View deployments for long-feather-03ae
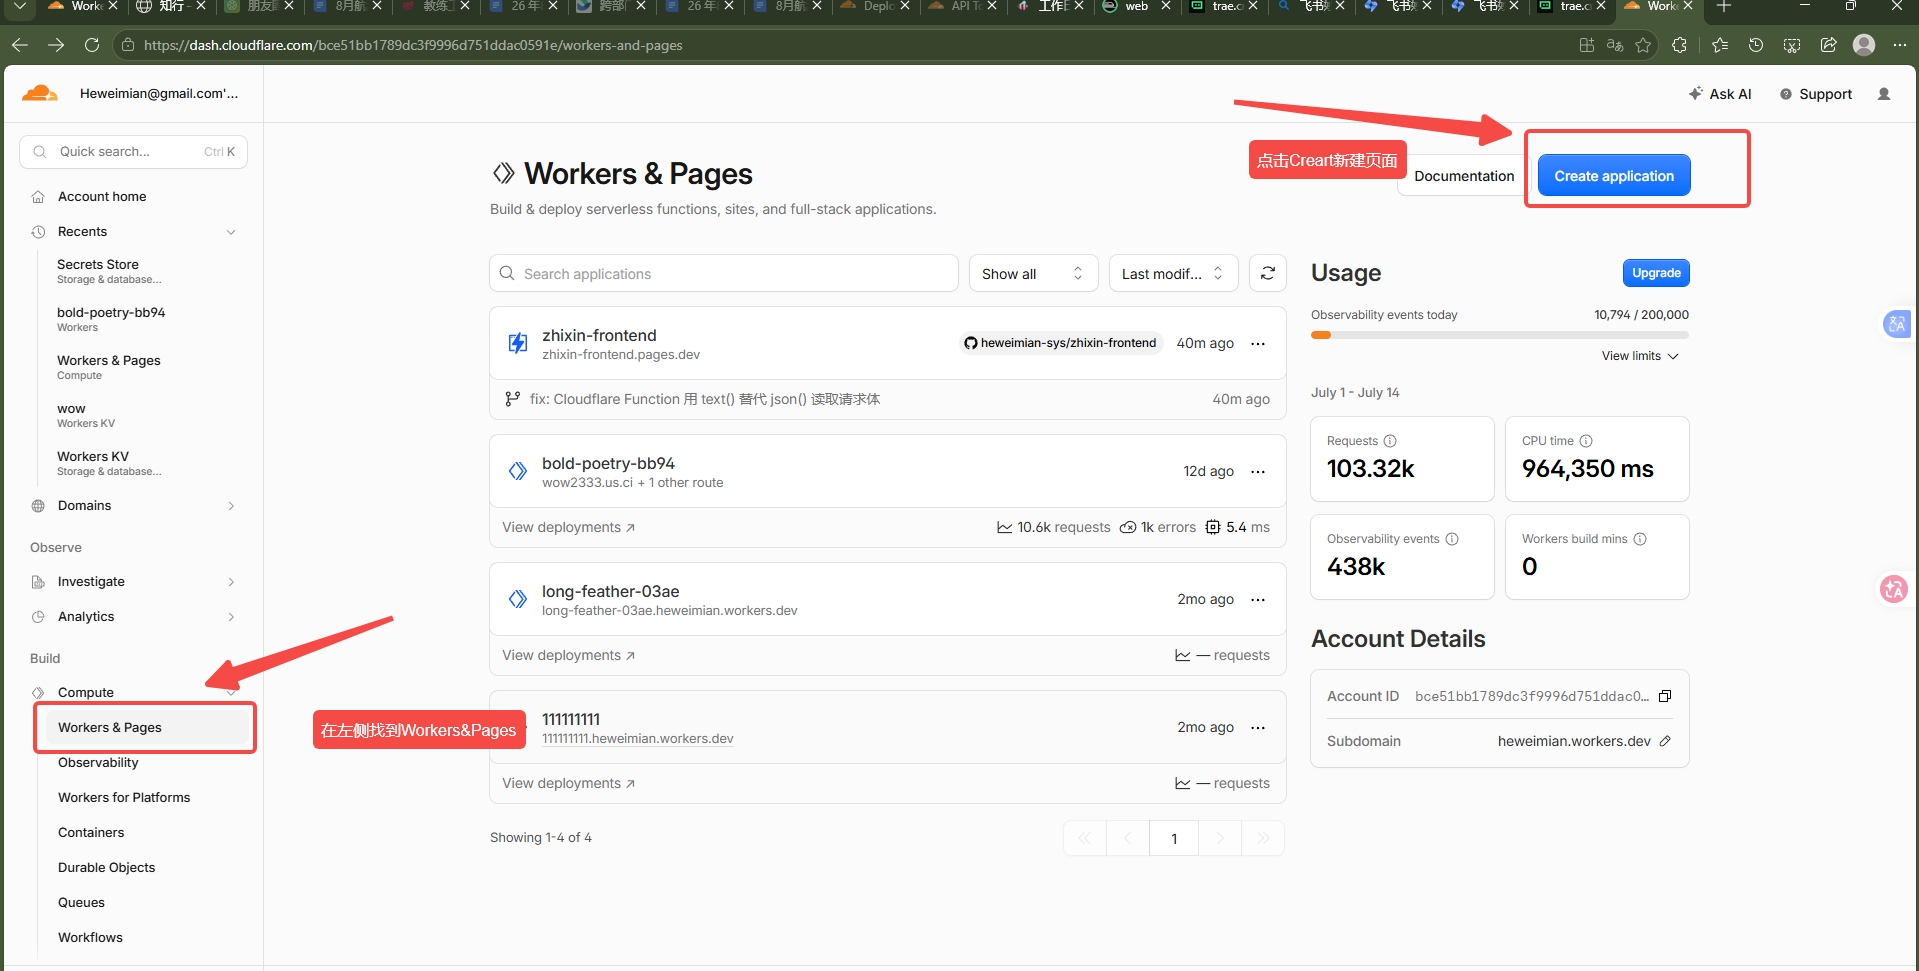The width and height of the screenshot is (1919, 971). click(x=568, y=655)
